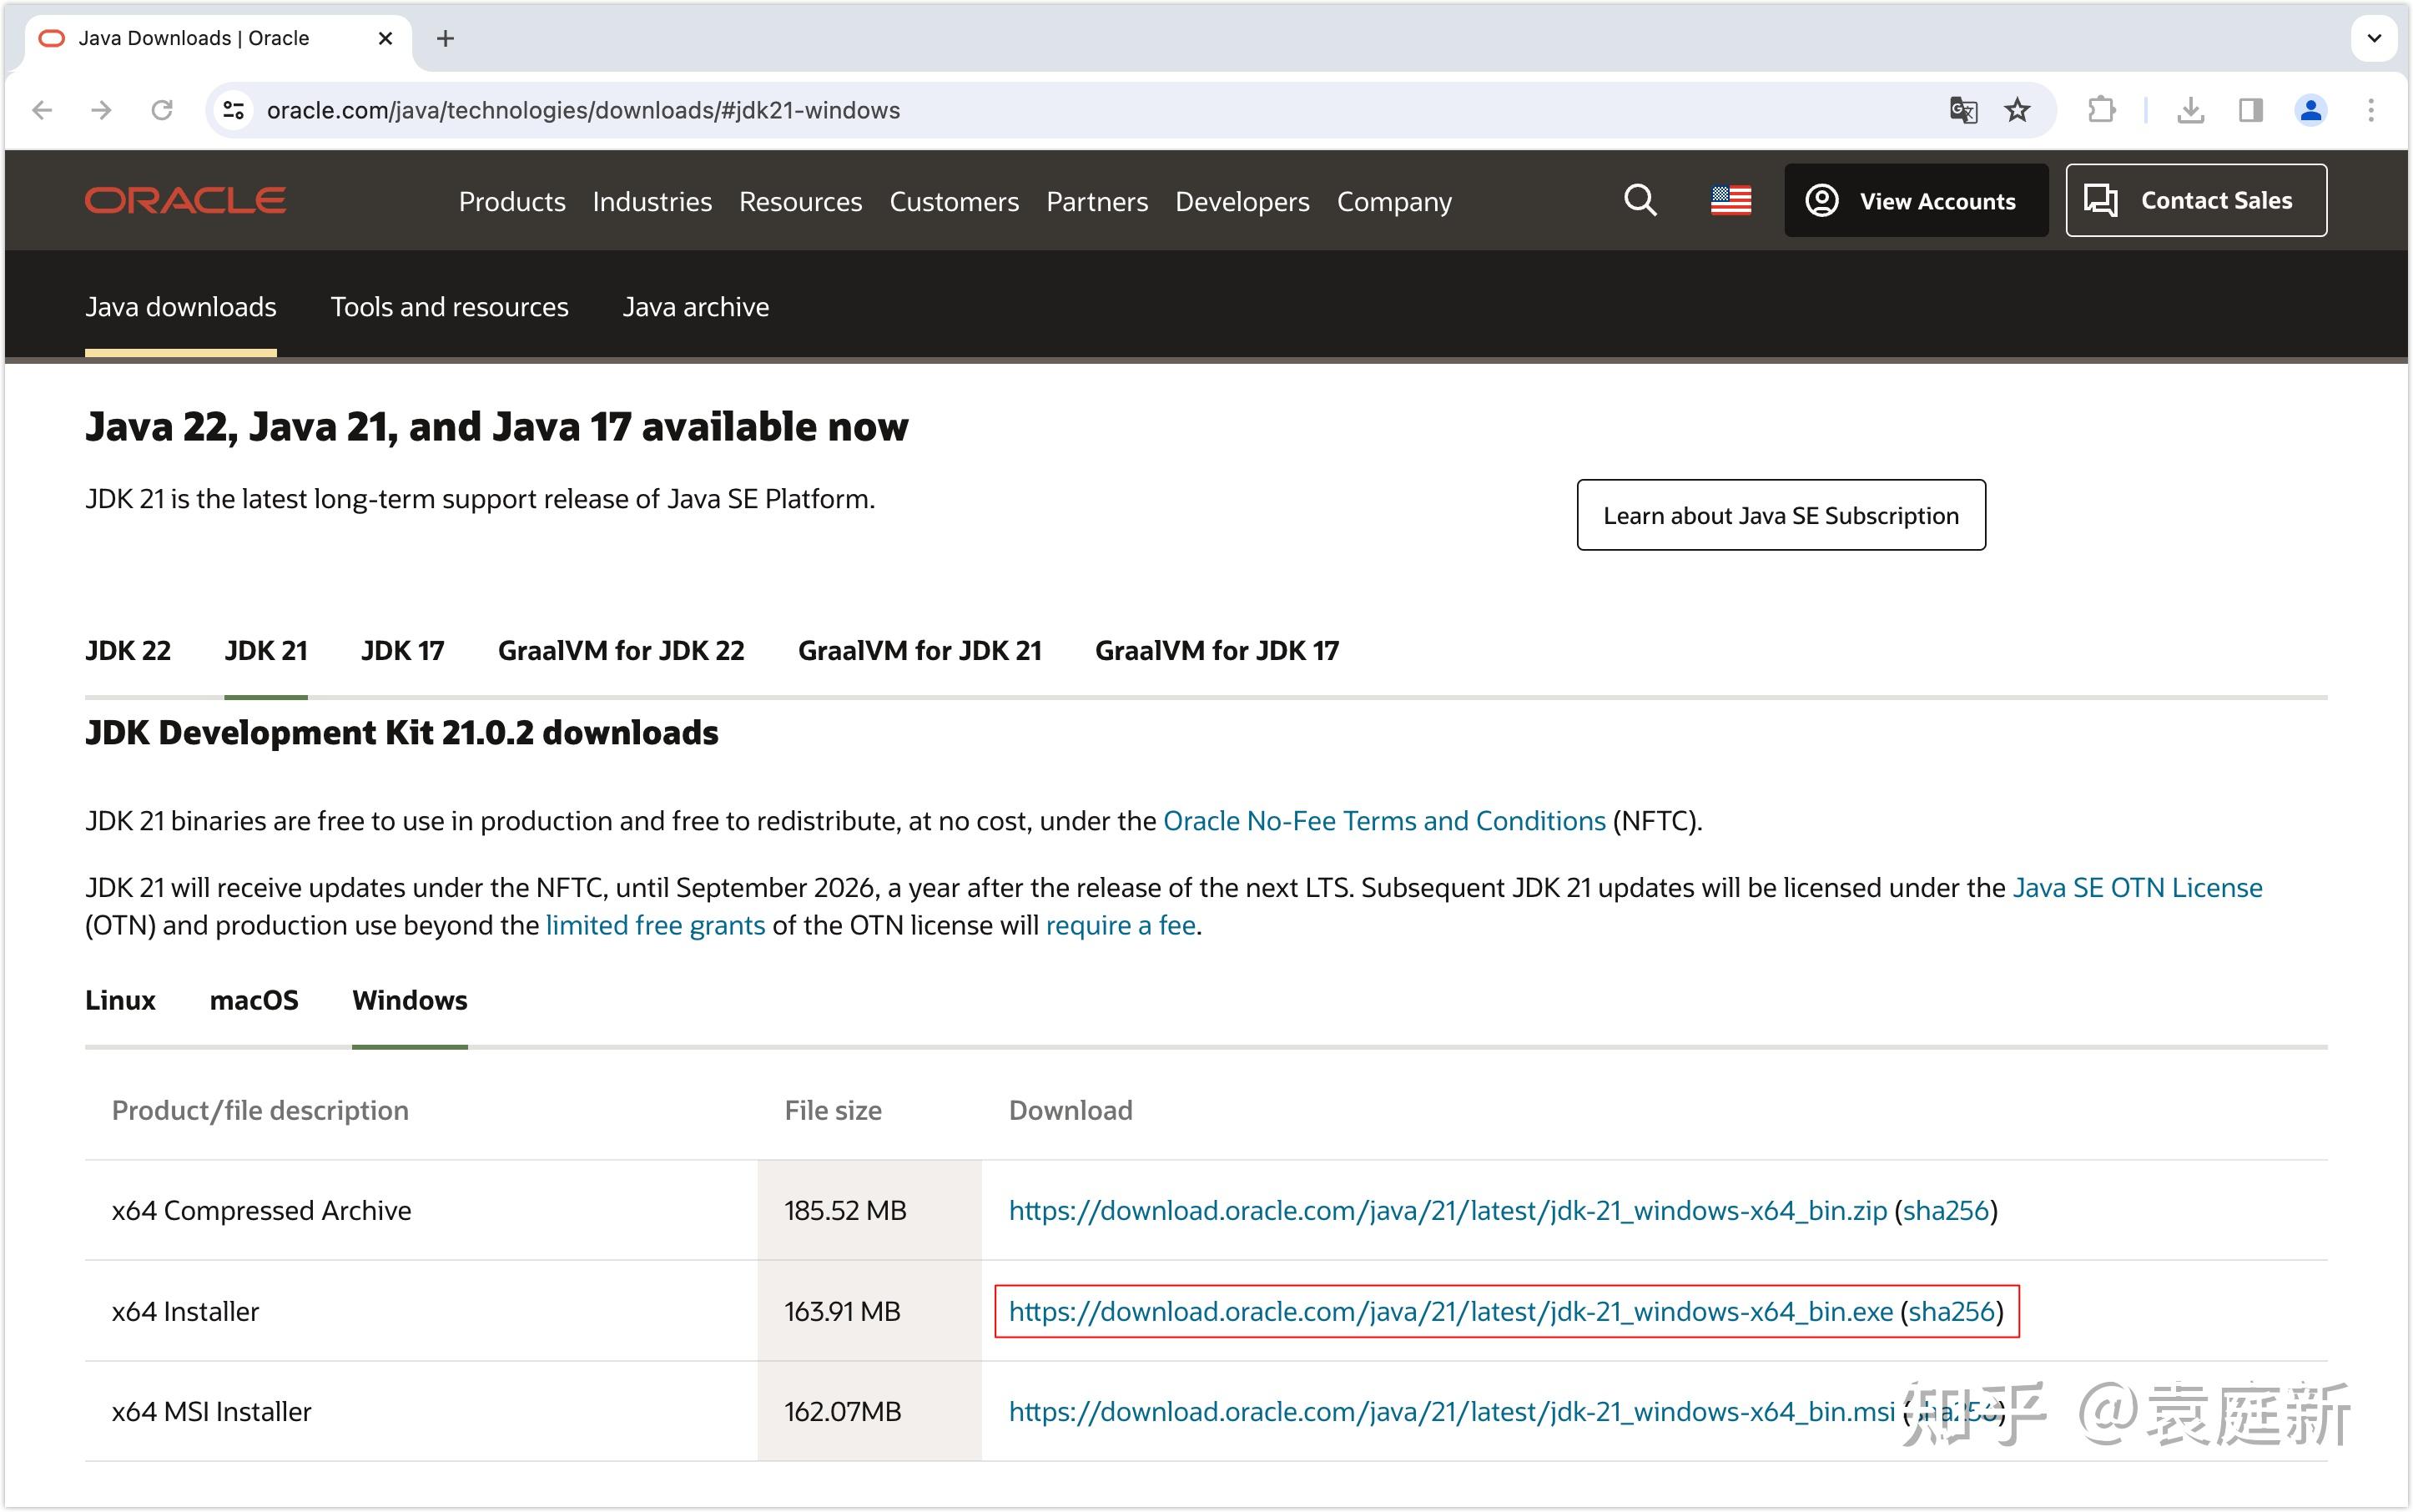
Task: Click the Extensions puzzle icon
Action: point(2101,110)
